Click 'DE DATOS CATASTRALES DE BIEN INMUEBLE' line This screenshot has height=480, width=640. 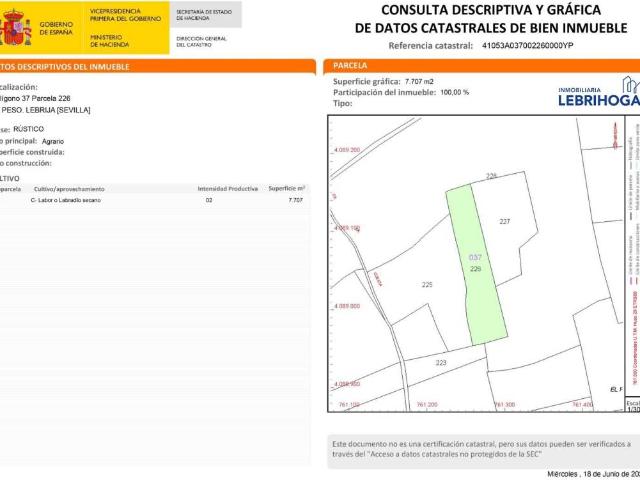pos(491,28)
